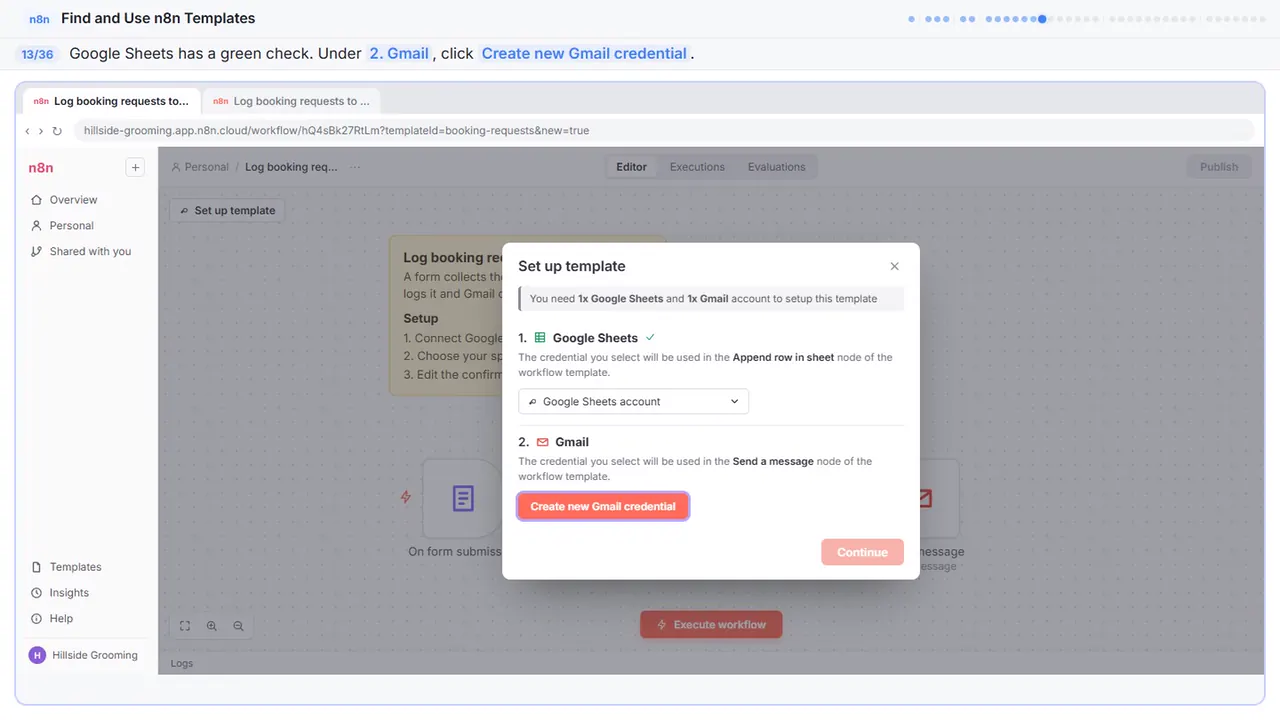Image resolution: width=1280 pixels, height=720 pixels.
Task: Open the Logs panel at the bottom
Action: click(182, 663)
